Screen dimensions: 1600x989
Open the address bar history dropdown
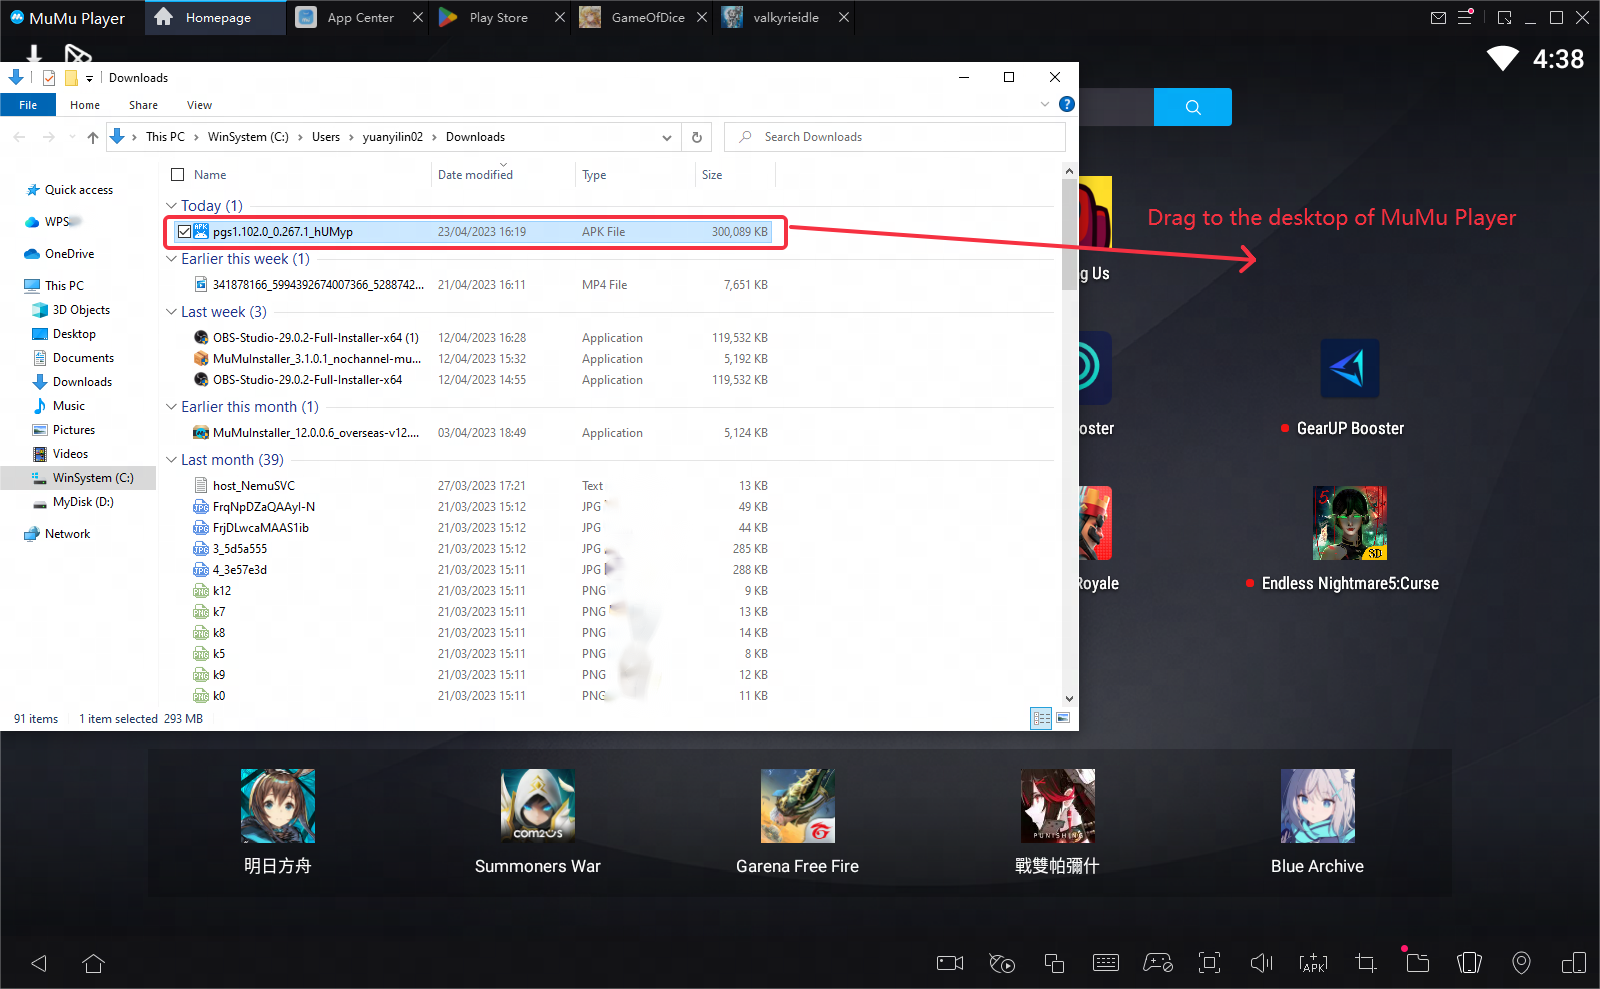coord(667,138)
